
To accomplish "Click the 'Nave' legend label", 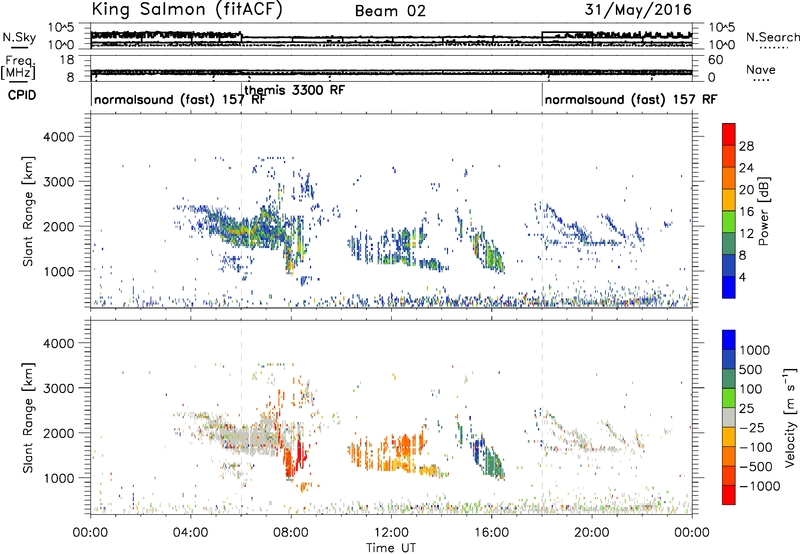I will coord(761,70).
